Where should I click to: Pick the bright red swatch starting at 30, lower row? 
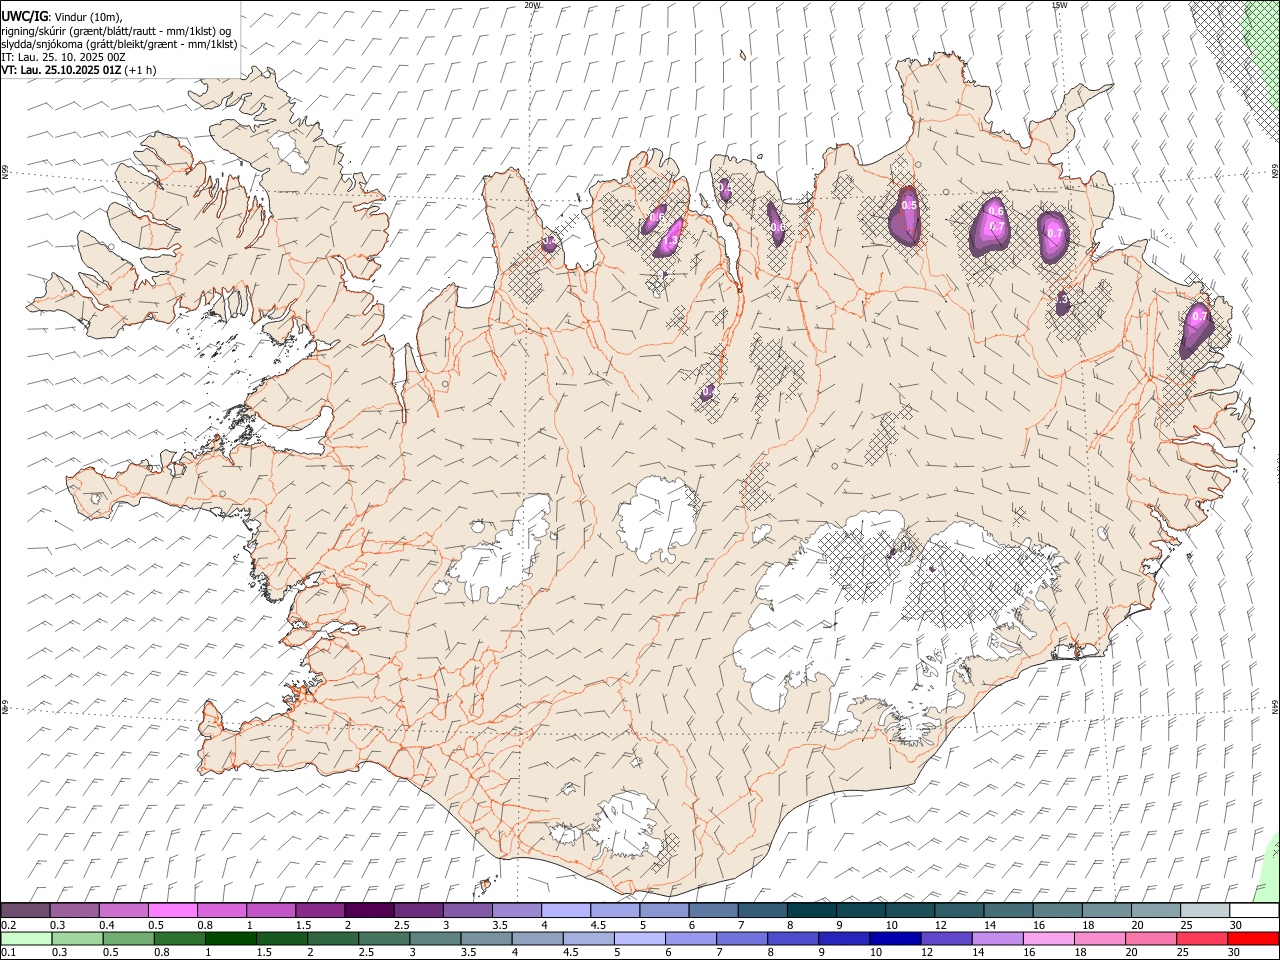[1253, 938]
